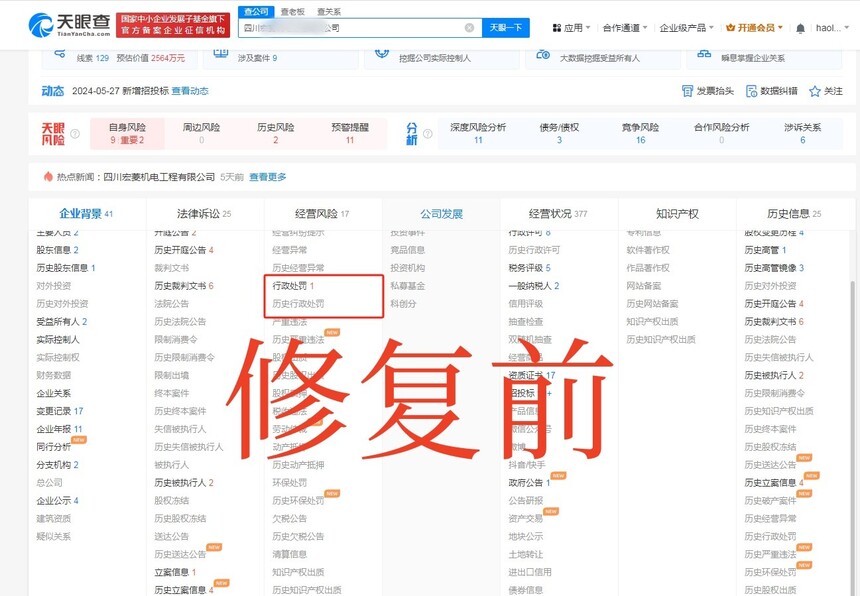Switch to the 企业背景 section
This screenshot has height=596, width=860.
tap(87, 214)
